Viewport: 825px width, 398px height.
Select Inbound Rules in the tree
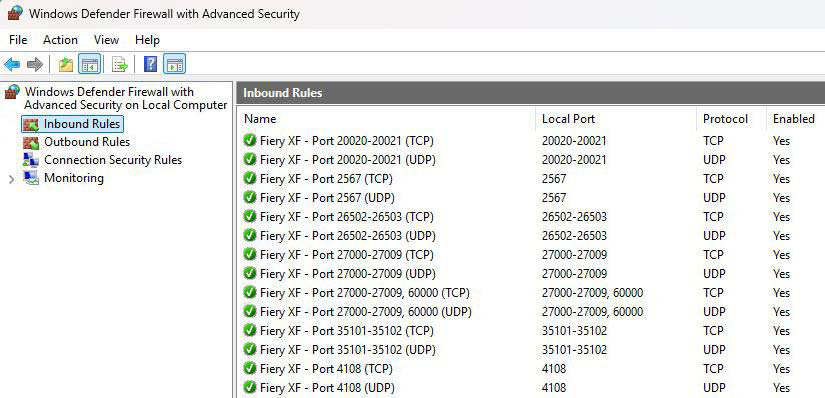pos(82,124)
